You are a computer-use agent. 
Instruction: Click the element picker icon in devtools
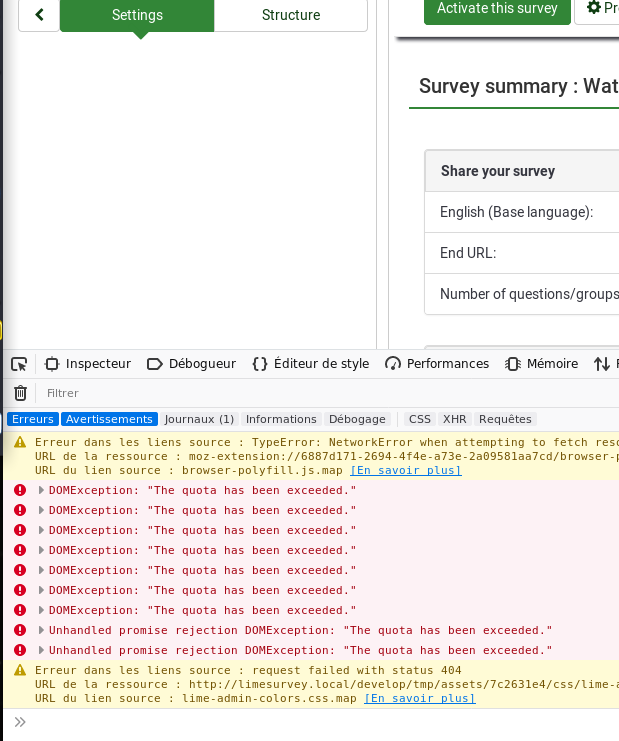click(19, 364)
